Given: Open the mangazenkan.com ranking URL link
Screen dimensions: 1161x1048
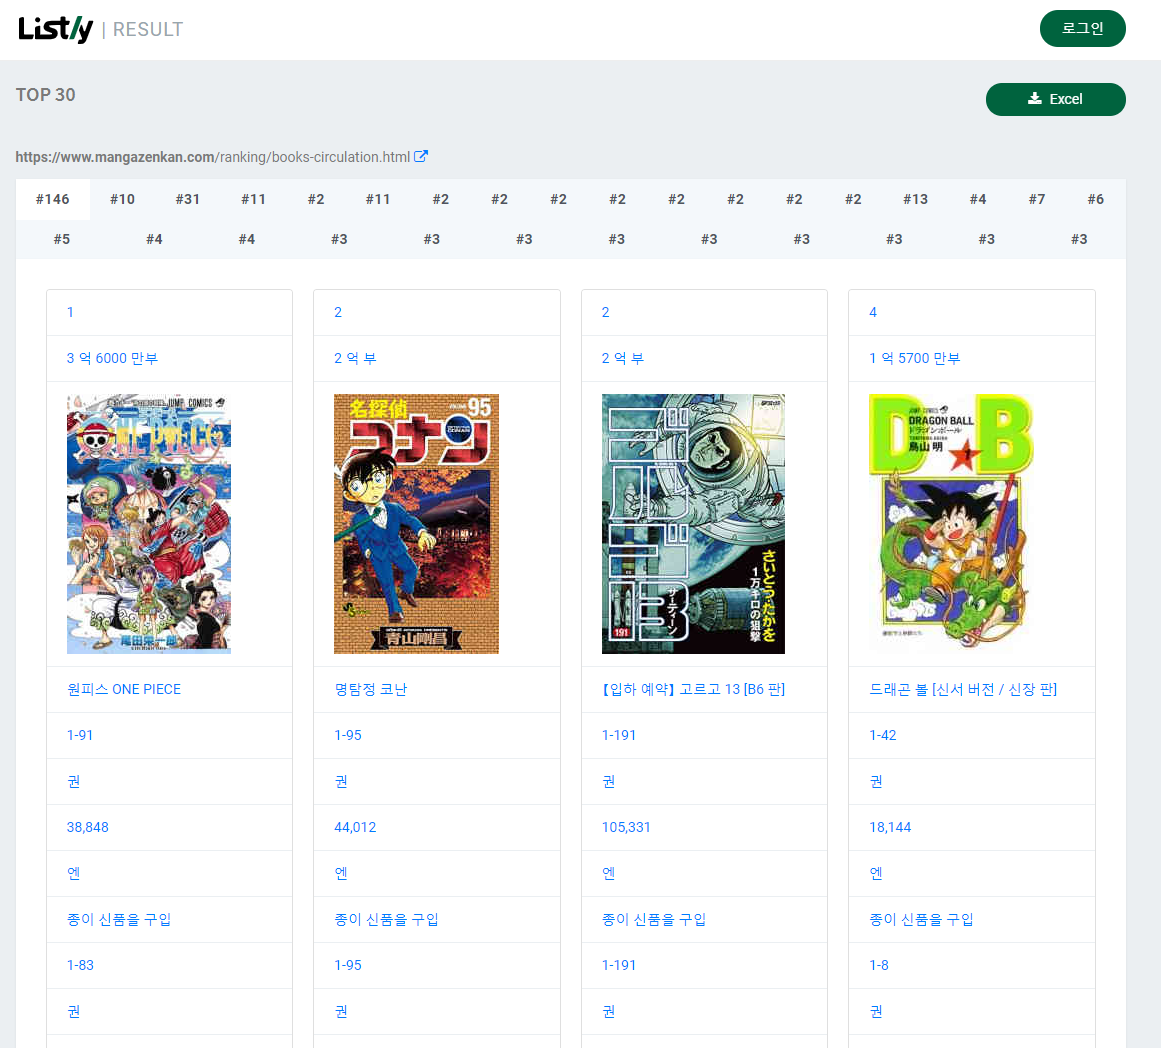Looking at the screenshot, I should click(213, 157).
